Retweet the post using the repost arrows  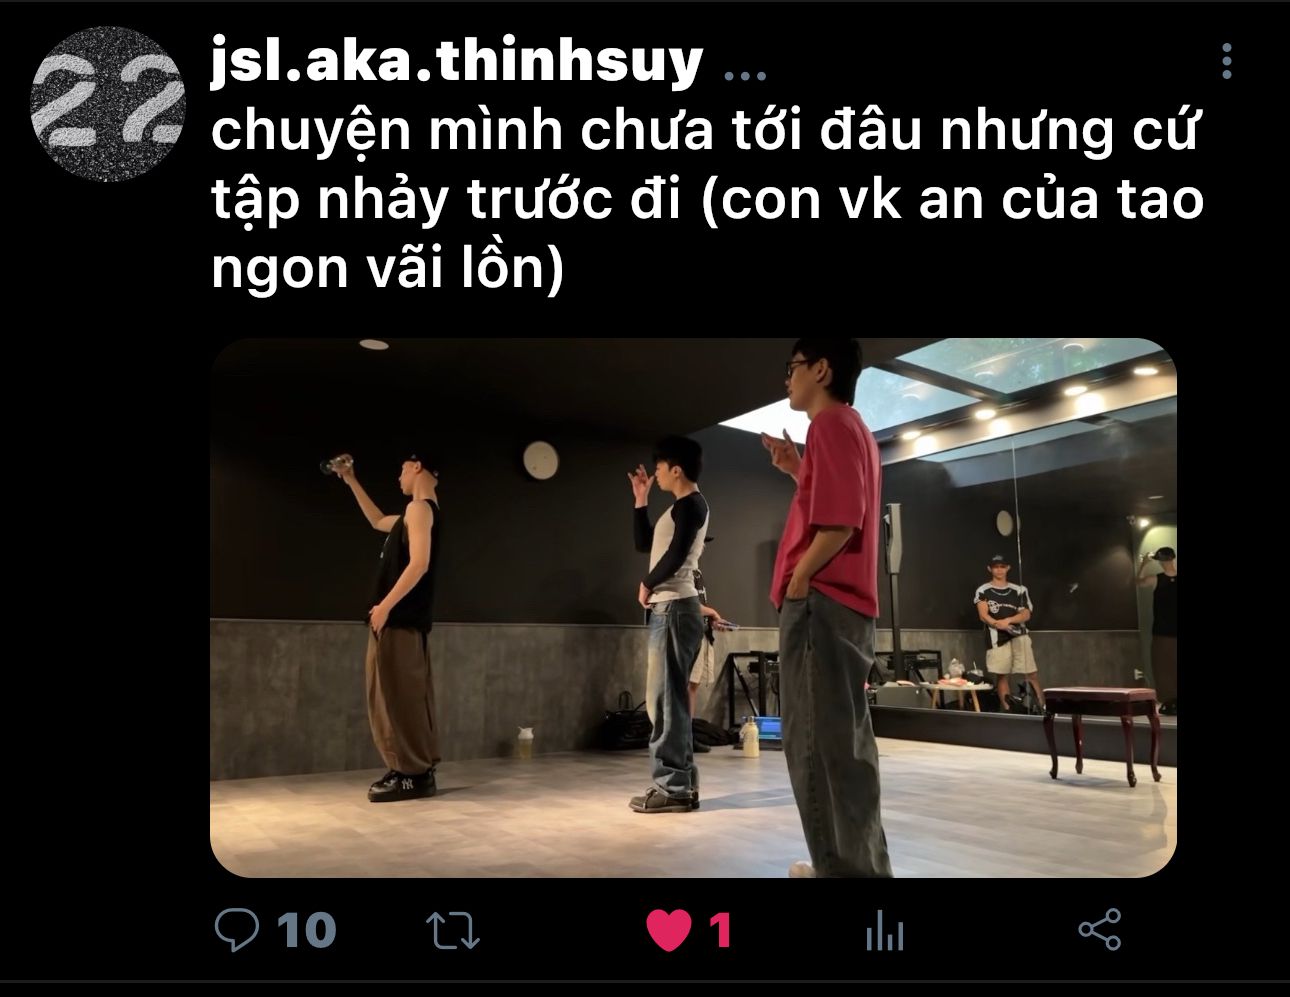click(x=453, y=931)
